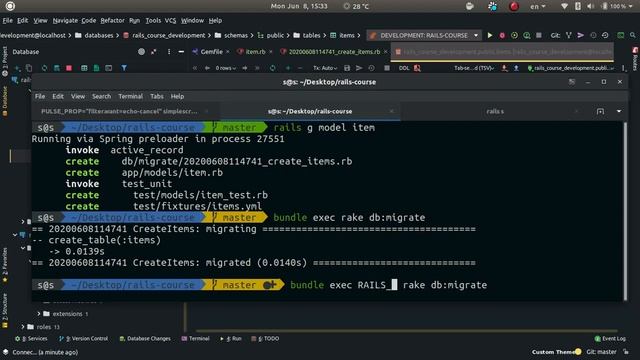This screenshot has height=360, width=640.
Task: Open the Tx: Auto transaction dropdown
Action: coord(325,68)
